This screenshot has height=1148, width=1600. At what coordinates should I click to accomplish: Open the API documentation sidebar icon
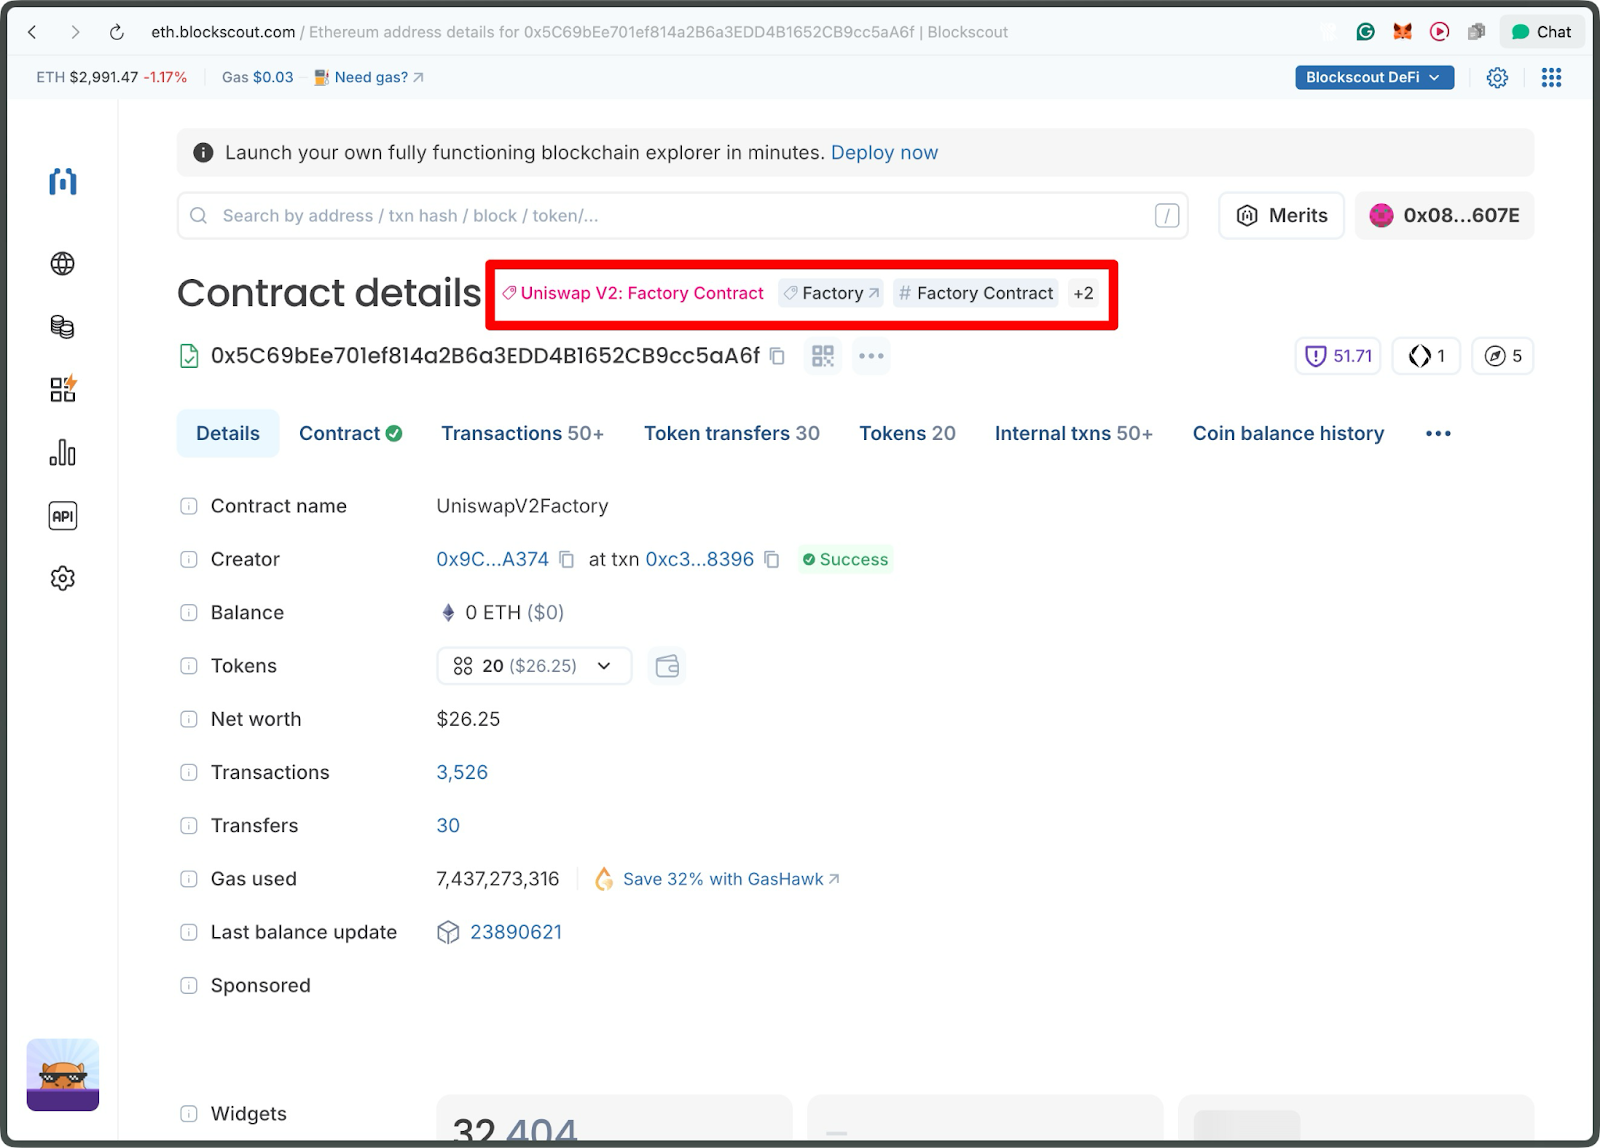pyautogui.click(x=62, y=515)
